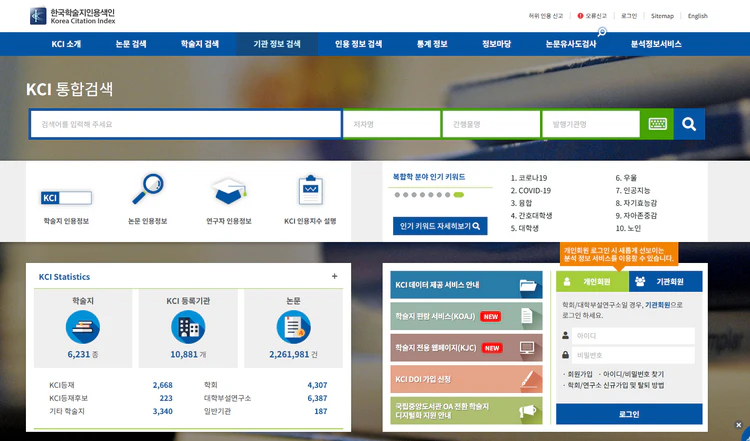The width and height of the screenshot is (750, 441).
Task: Click 대학부설연구소 count 6,387
Action: 317,398
